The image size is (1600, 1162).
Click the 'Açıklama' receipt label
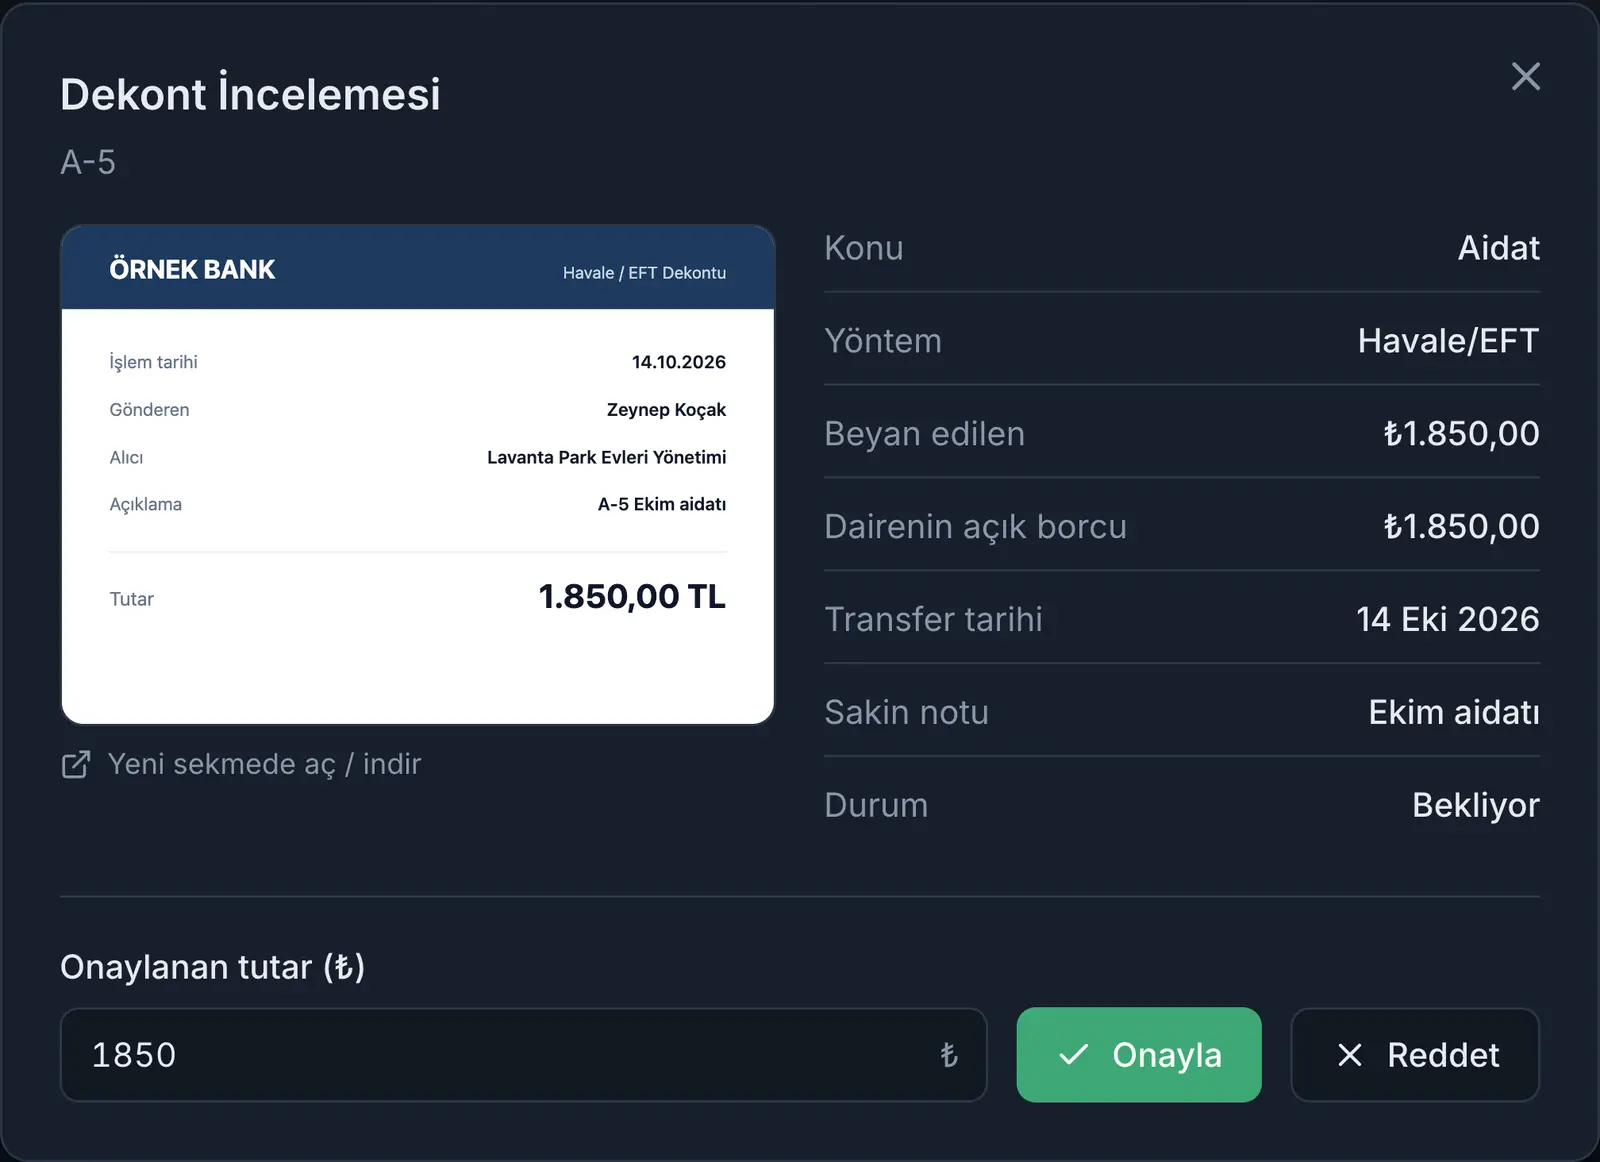pos(146,505)
